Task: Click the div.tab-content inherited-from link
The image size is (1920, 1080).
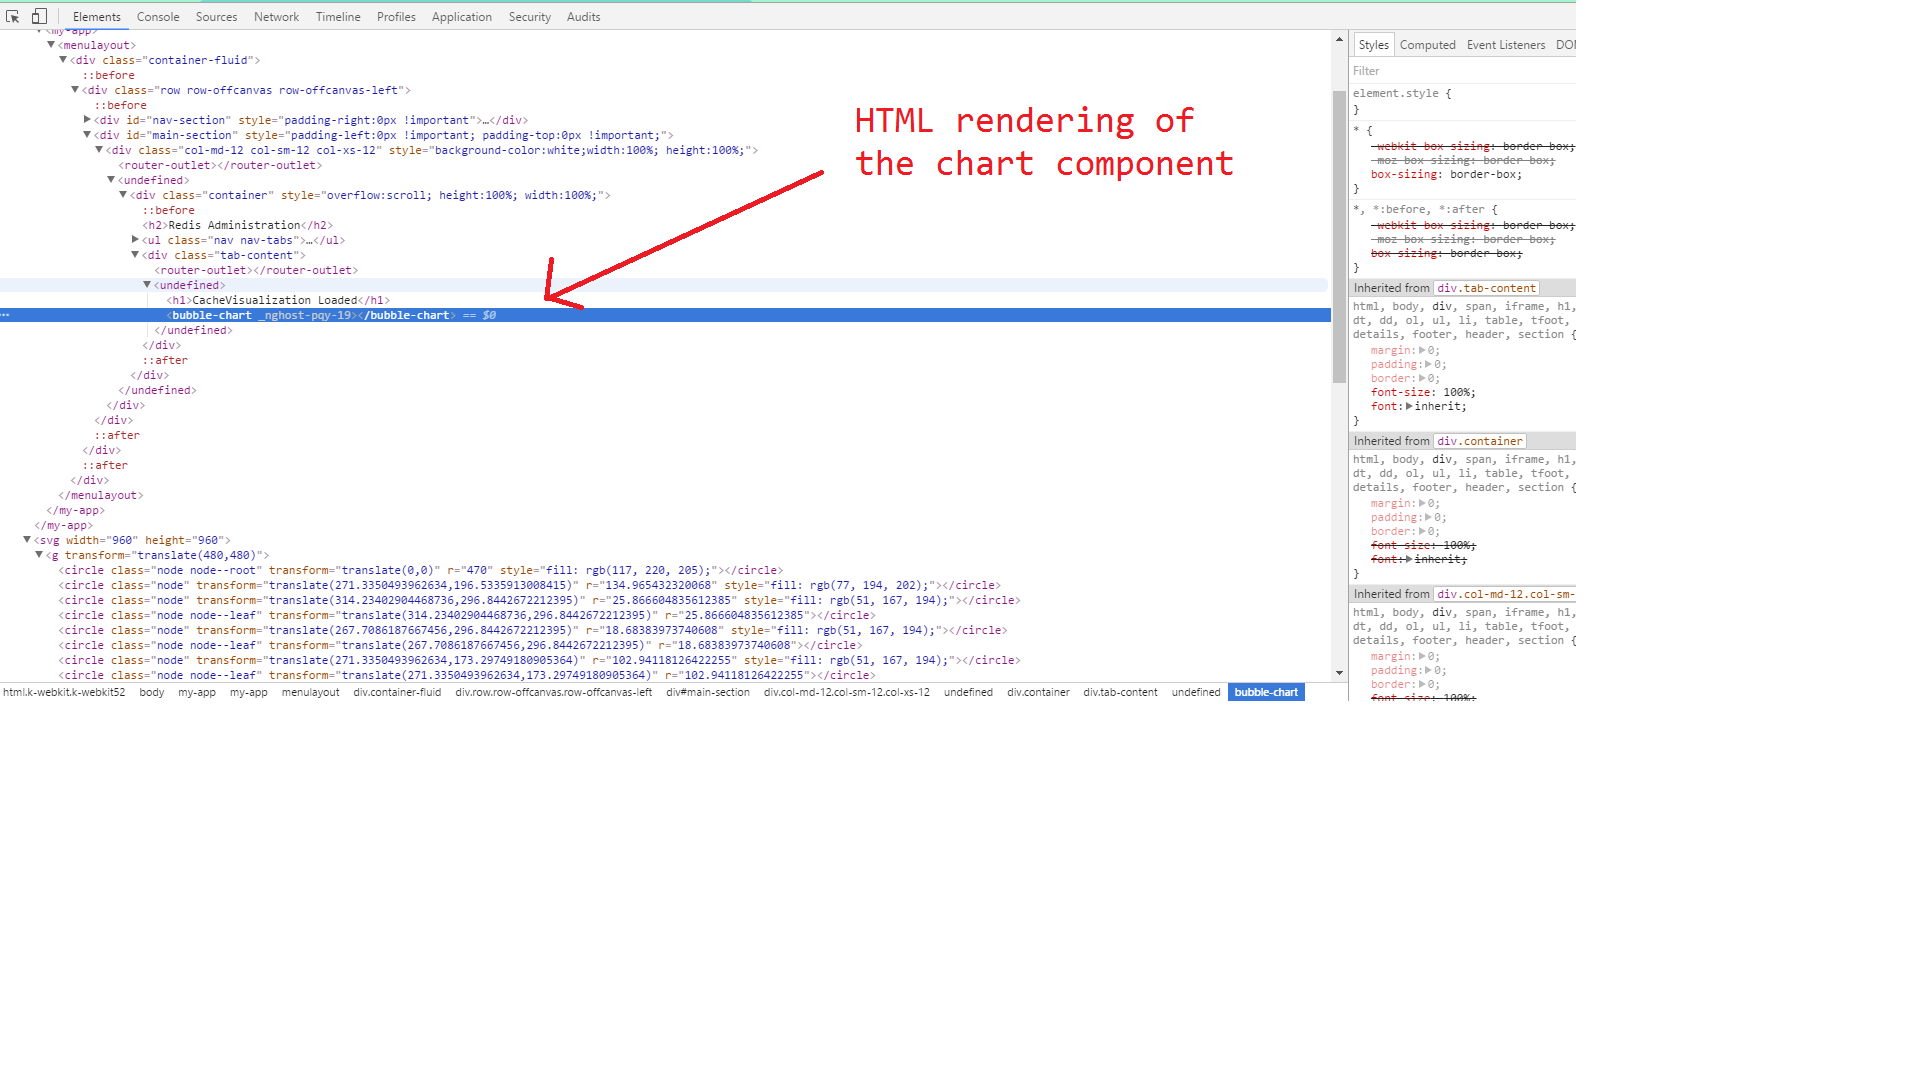Action: (x=1486, y=288)
